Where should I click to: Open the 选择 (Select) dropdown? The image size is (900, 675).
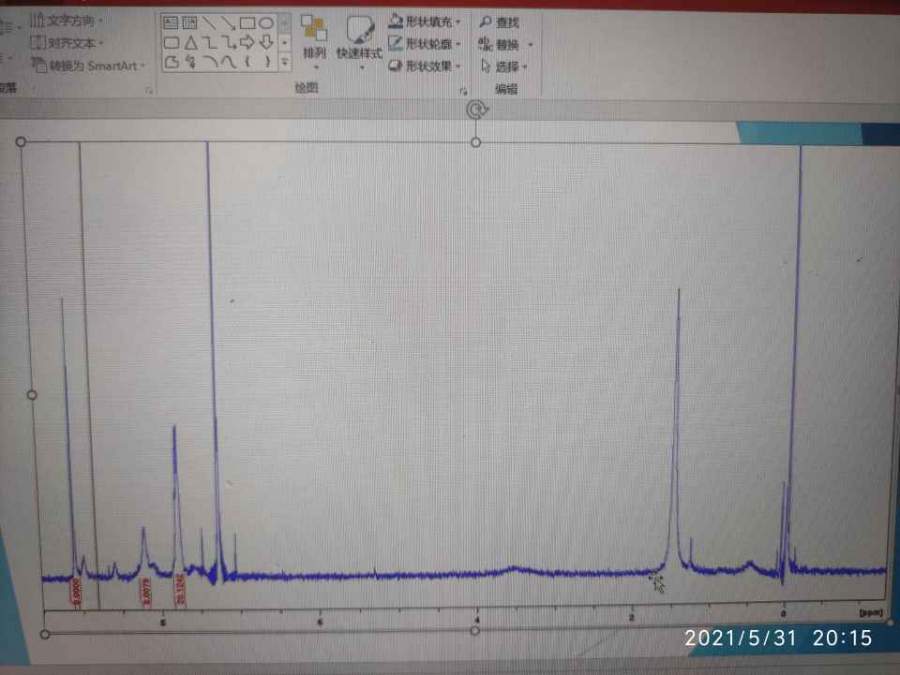coord(503,67)
